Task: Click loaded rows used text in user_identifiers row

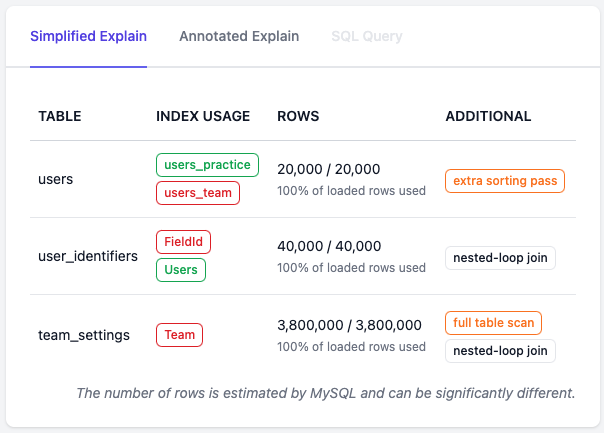Action: coord(351,268)
